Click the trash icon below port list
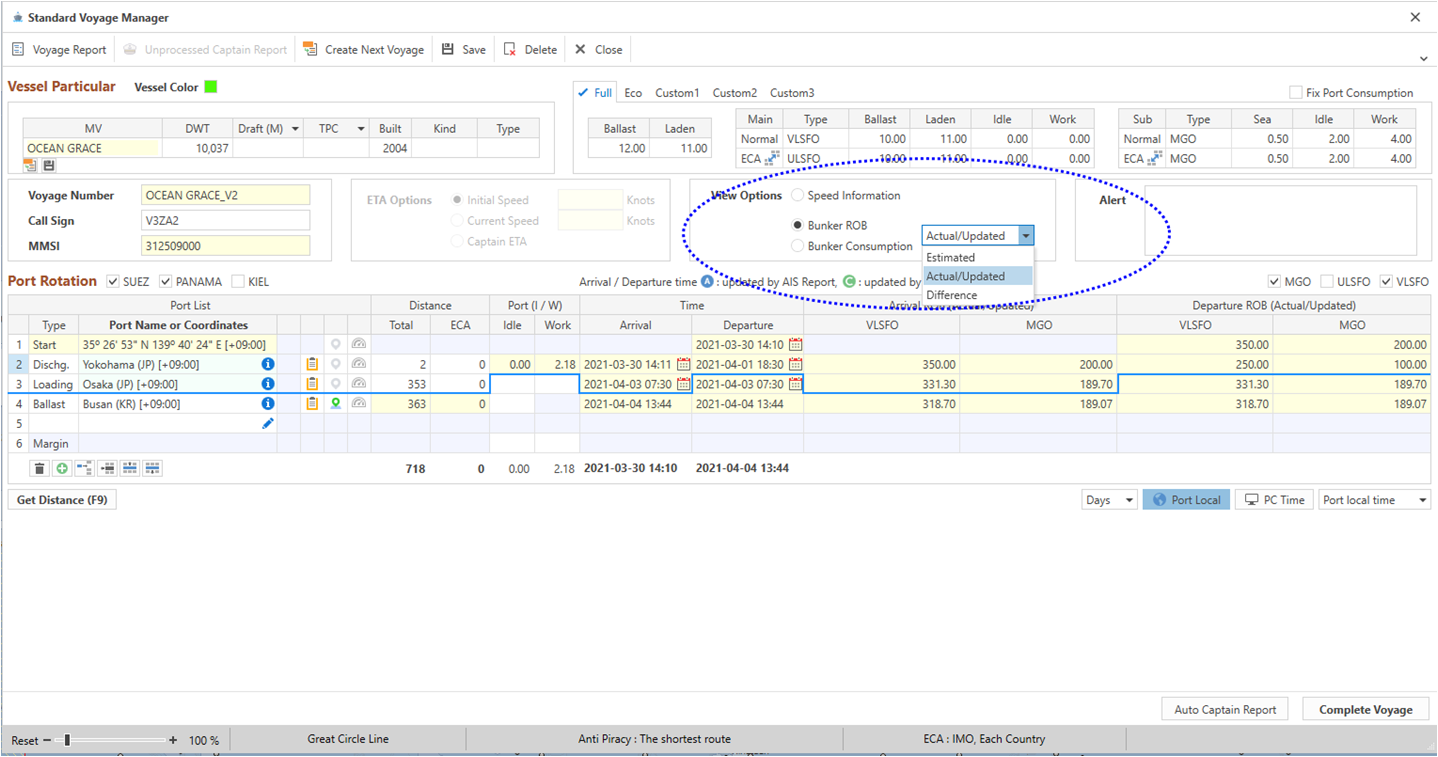 tap(39, 468)
